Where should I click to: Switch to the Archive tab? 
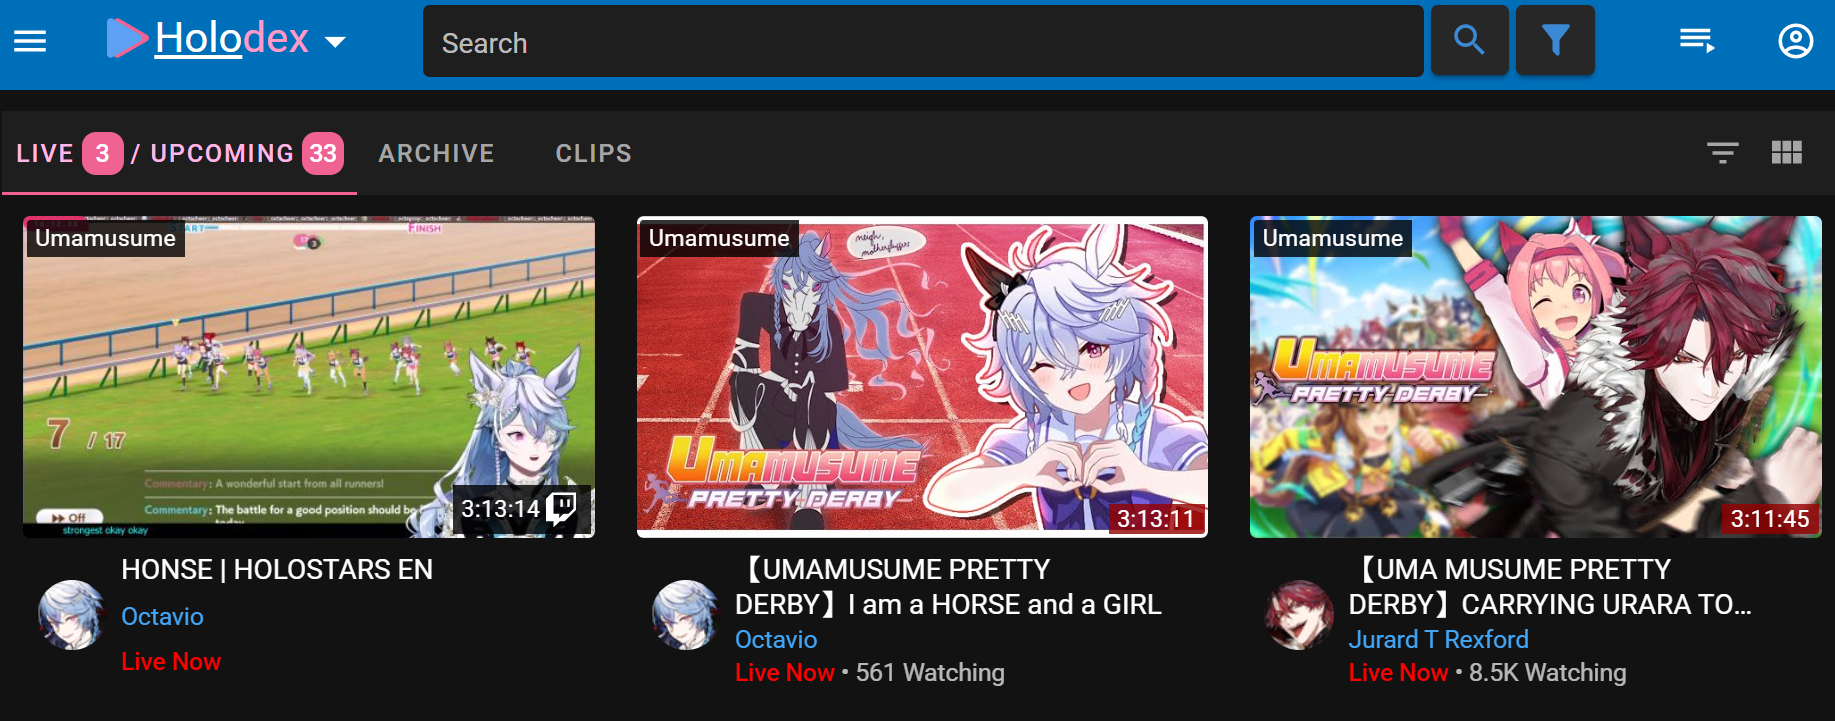click(x=436, y=153)
